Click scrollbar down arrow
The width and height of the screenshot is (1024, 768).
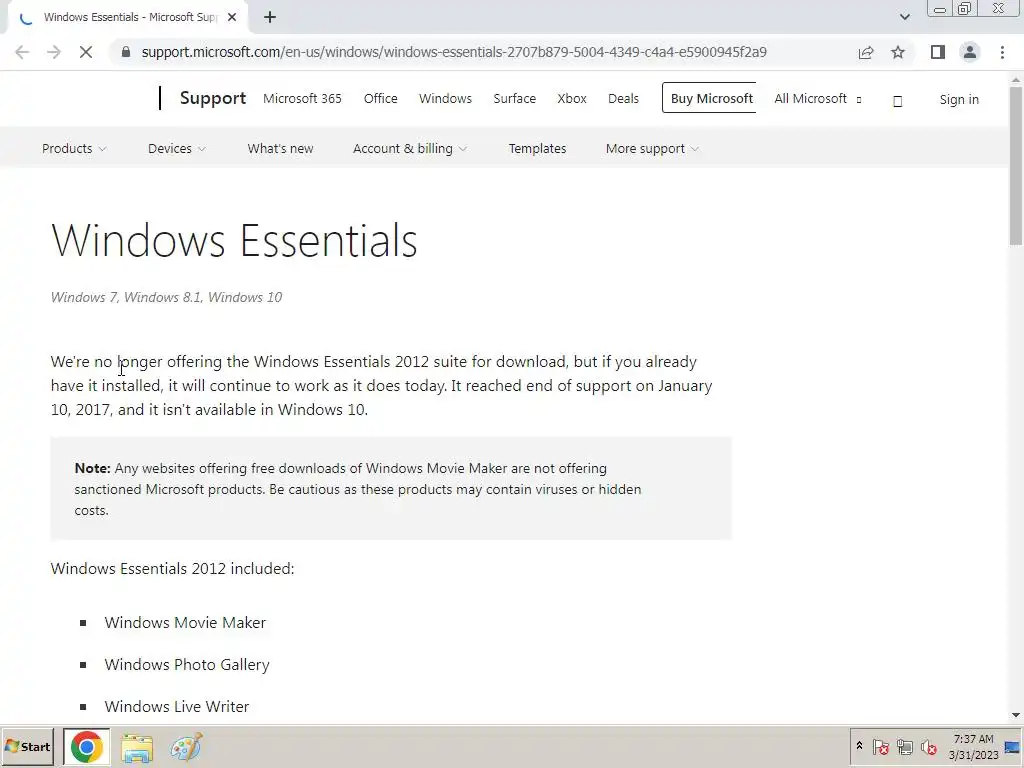click(x=1016, y=715)
